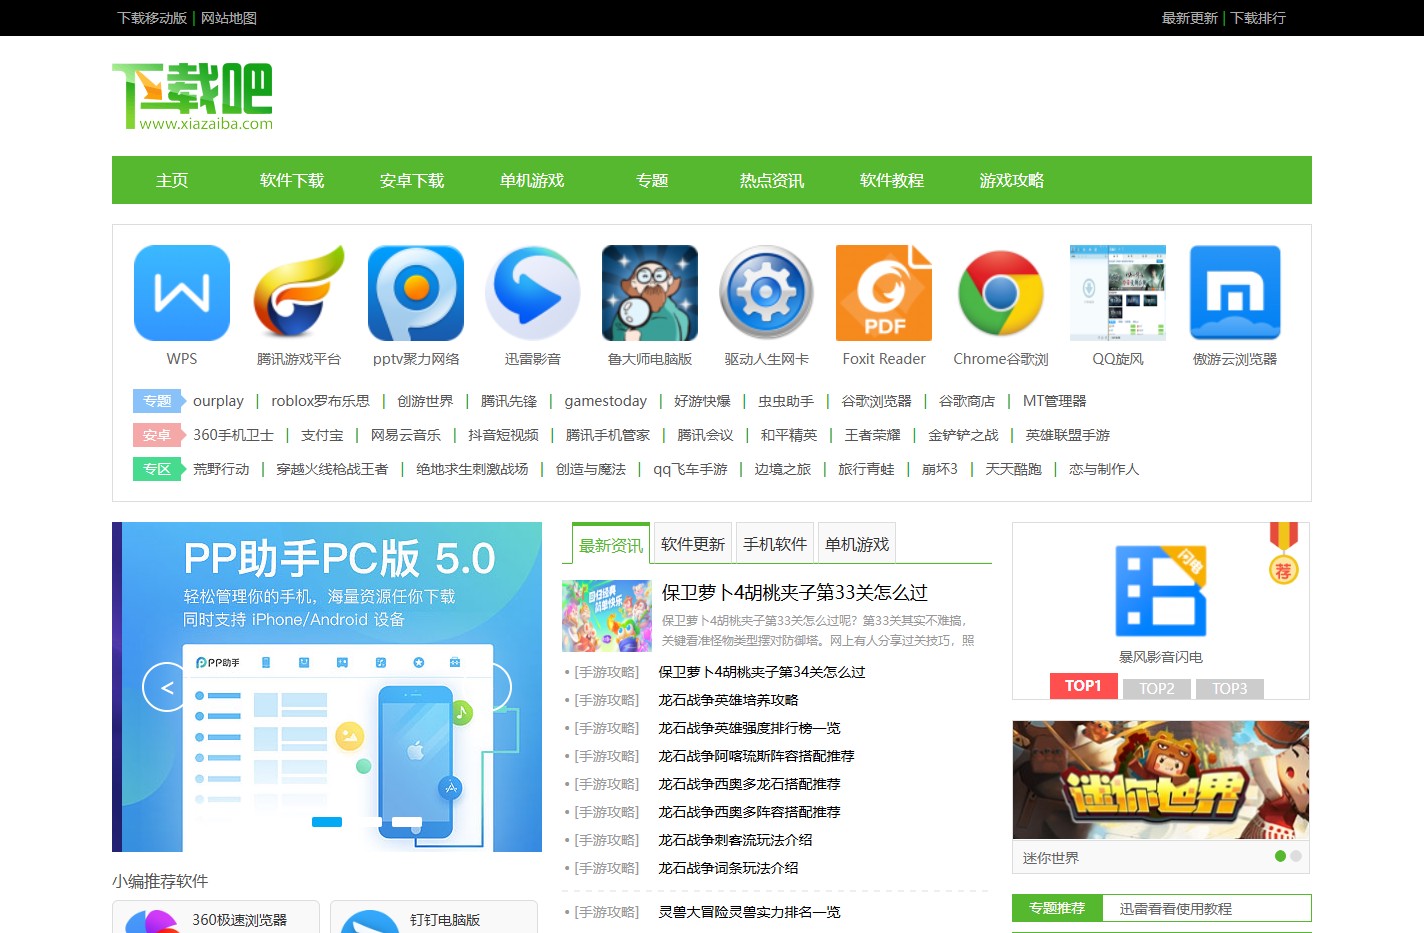Open the 迅雷影音 icon
This screenshot has height=933, width=1424.
tap(533, 293)
